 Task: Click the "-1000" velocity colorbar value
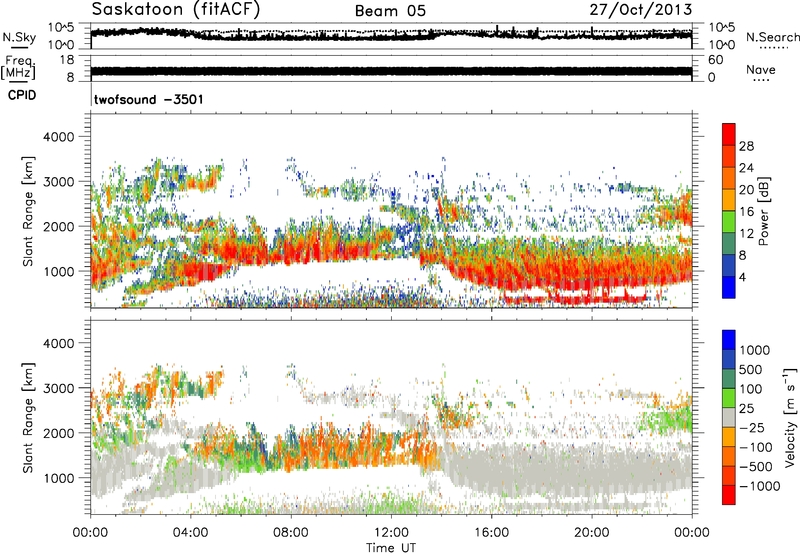point(760,486)
